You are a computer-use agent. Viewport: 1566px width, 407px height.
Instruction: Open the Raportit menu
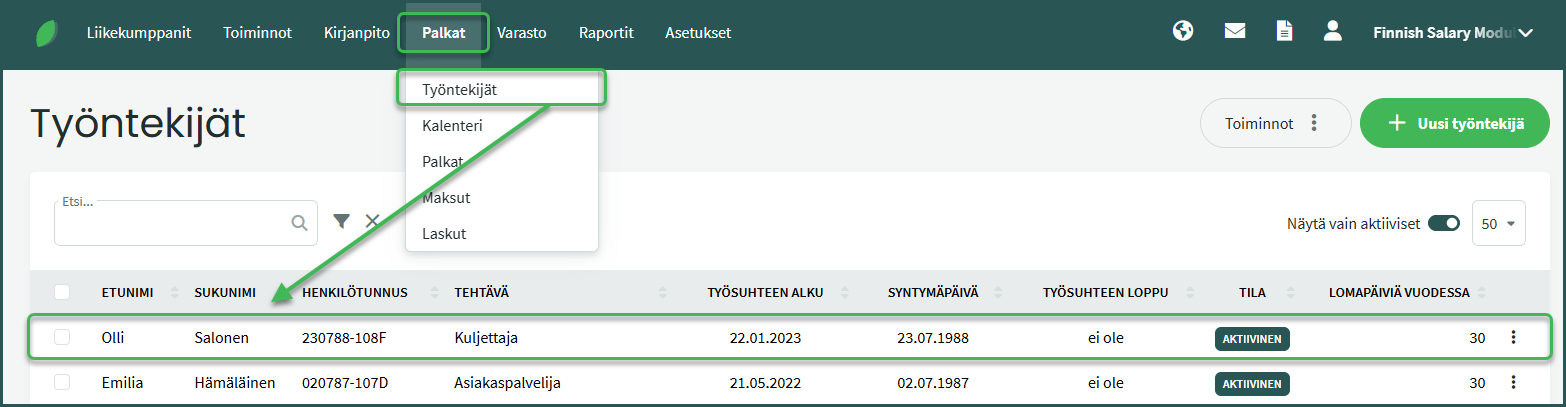click(606, 33)
